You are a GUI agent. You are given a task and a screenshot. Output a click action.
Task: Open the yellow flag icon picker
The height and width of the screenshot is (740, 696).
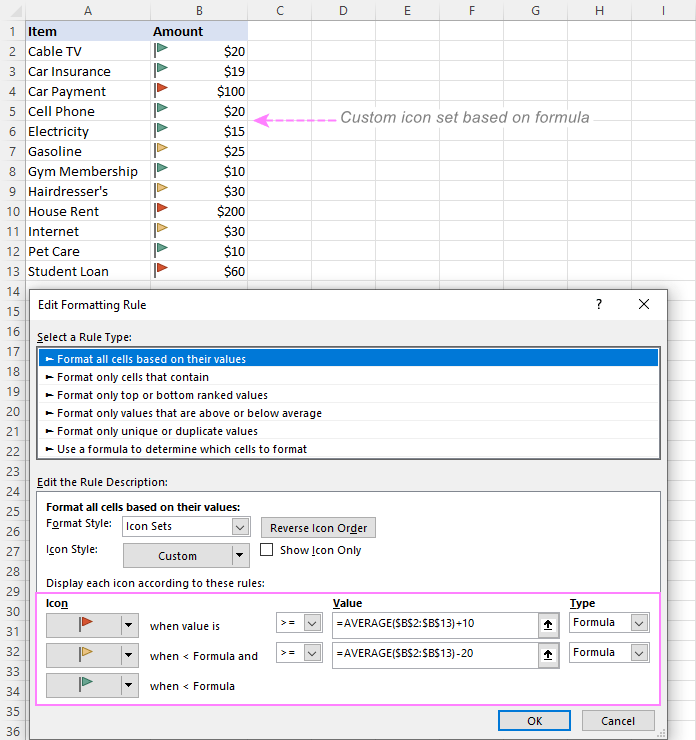click(x=92, y=655)
